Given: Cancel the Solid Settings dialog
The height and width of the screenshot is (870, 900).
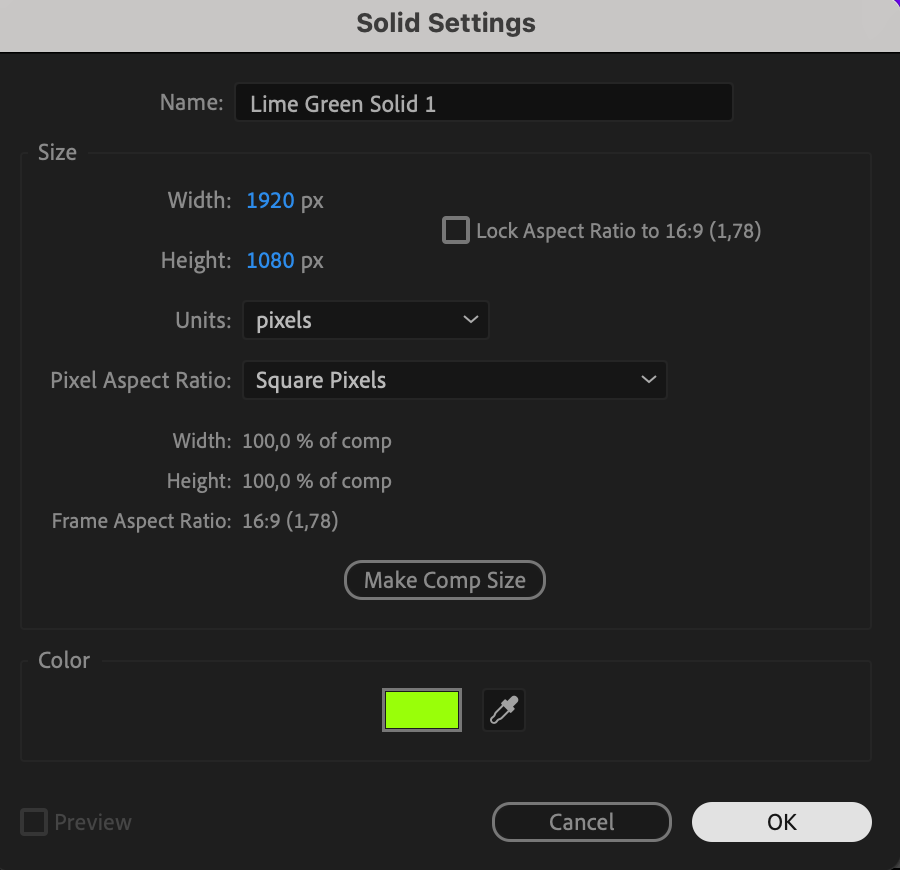Looking at the screenshot, I should (581, 822).
